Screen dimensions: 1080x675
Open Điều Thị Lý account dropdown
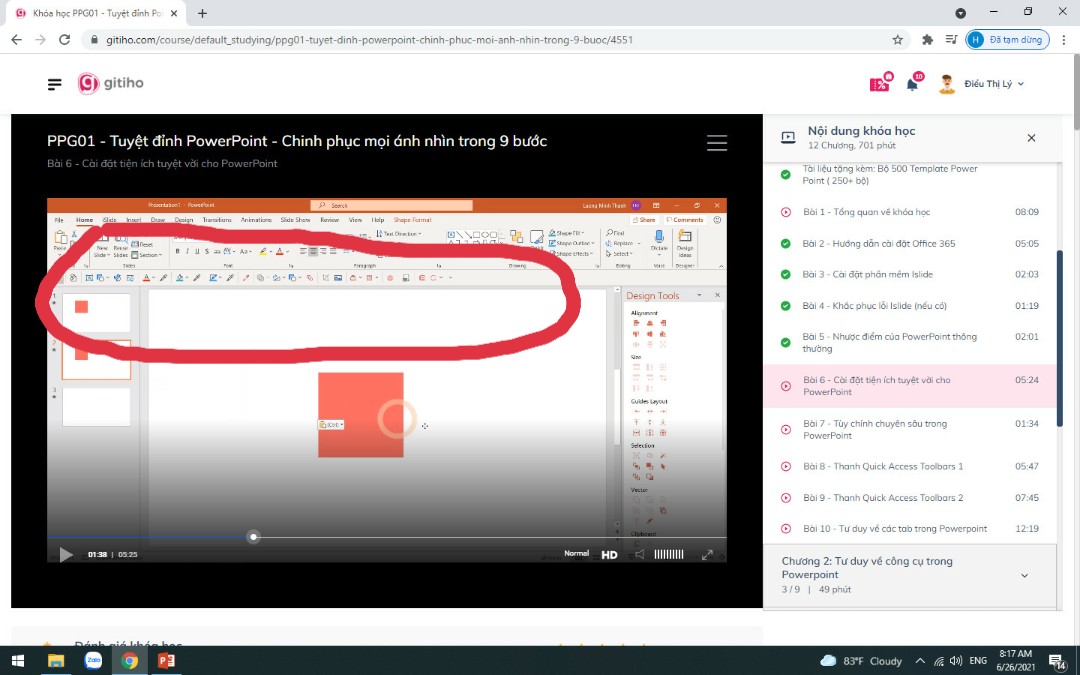click(x=982, y=83)
